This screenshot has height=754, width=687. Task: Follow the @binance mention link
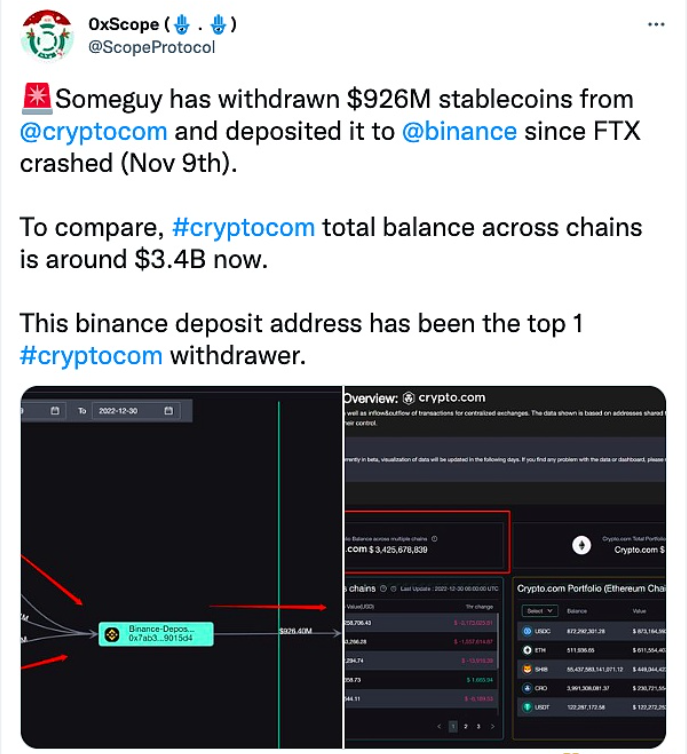[459, 131]
